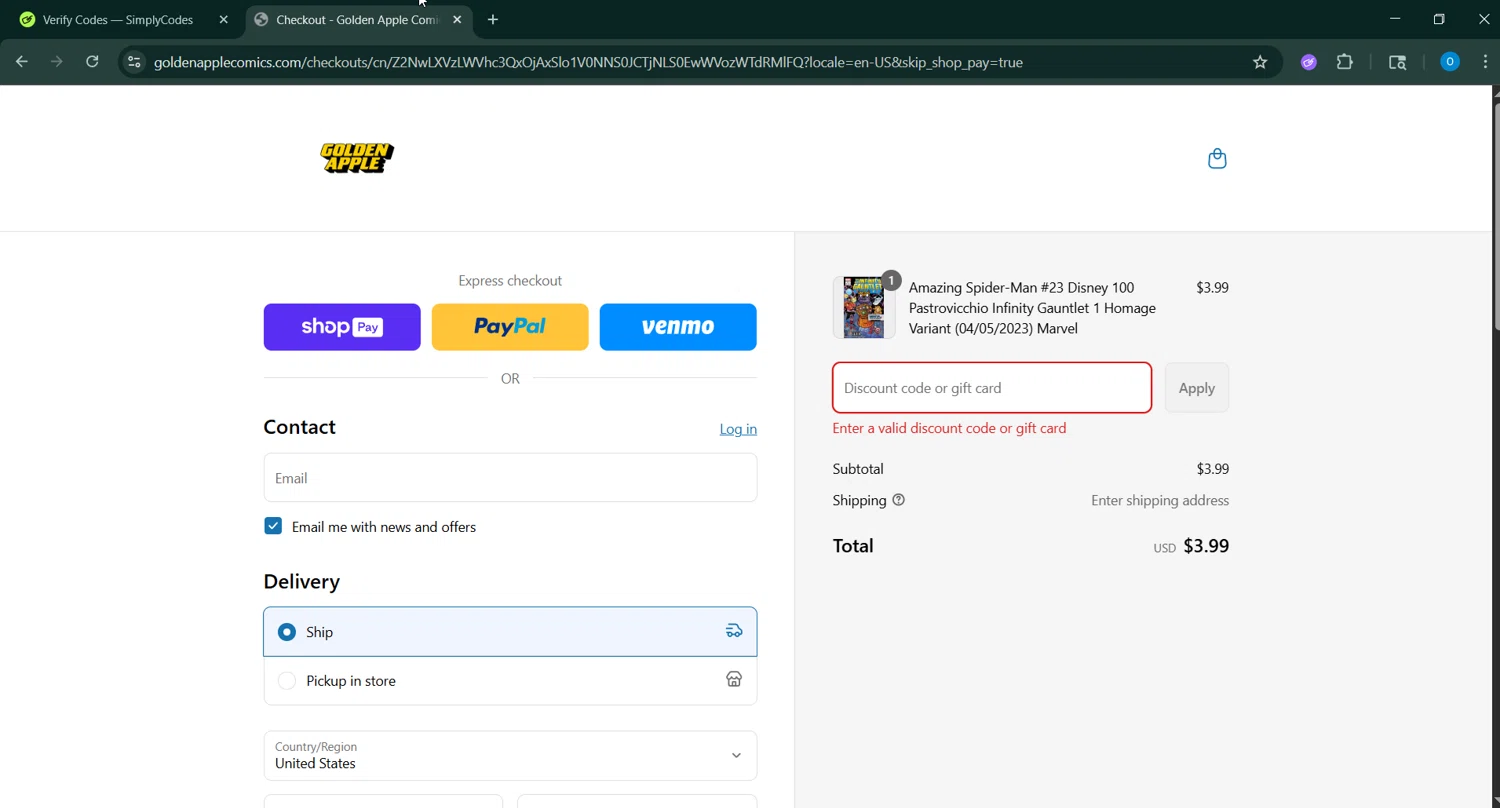Go forward in browser history
This screenshot has height=808, width=1500.
tap(57, 62)
